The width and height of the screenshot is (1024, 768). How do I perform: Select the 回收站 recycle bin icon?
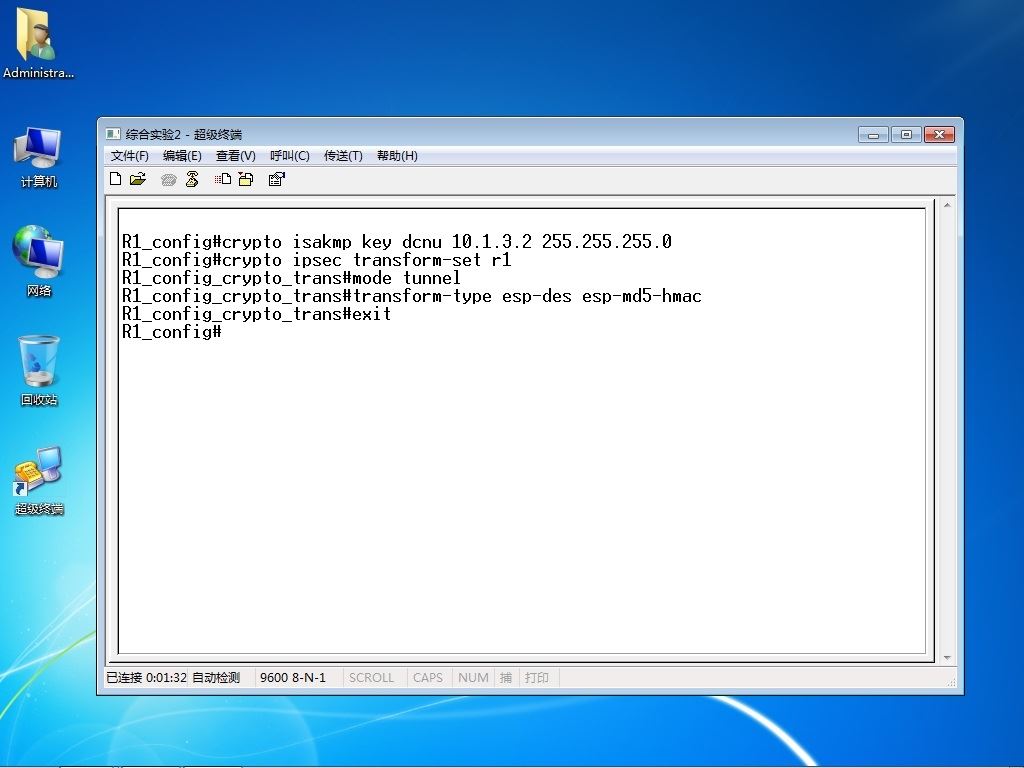39,370
